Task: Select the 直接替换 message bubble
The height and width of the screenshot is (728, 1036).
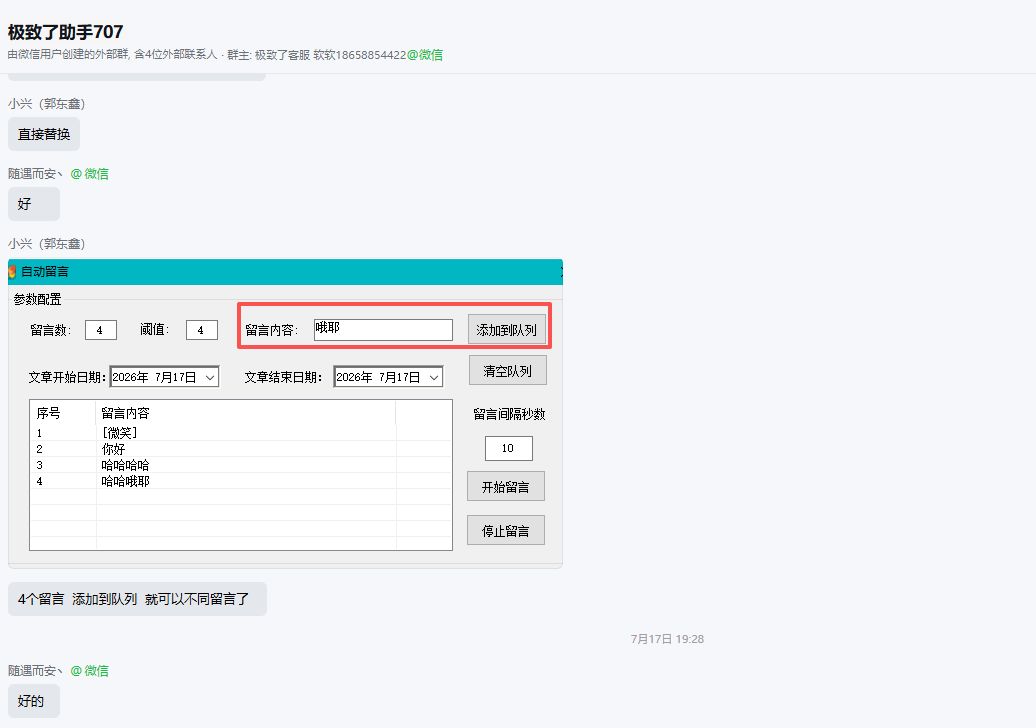Action: point(44,134)
